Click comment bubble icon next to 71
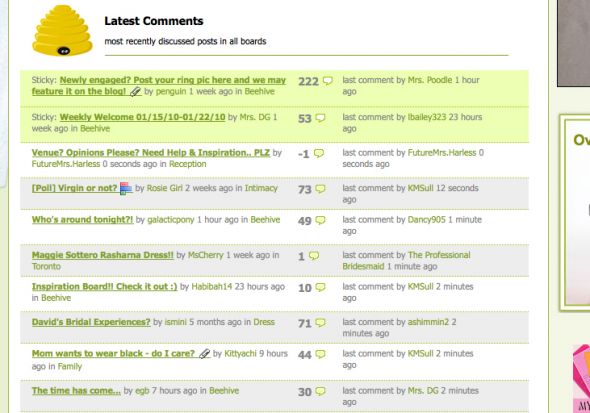This screenshot has height=413, width=590. [x=320, y=322]
